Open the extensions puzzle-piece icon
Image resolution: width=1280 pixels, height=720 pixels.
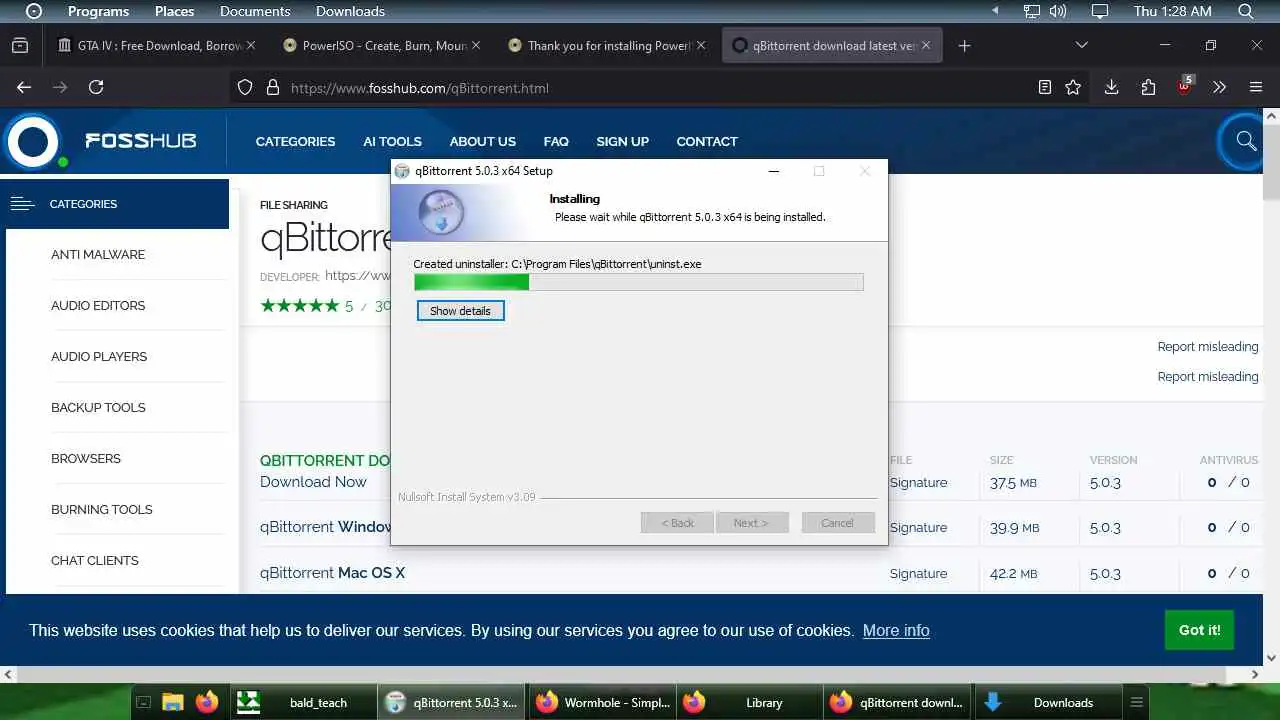(x=1148, y=87)
